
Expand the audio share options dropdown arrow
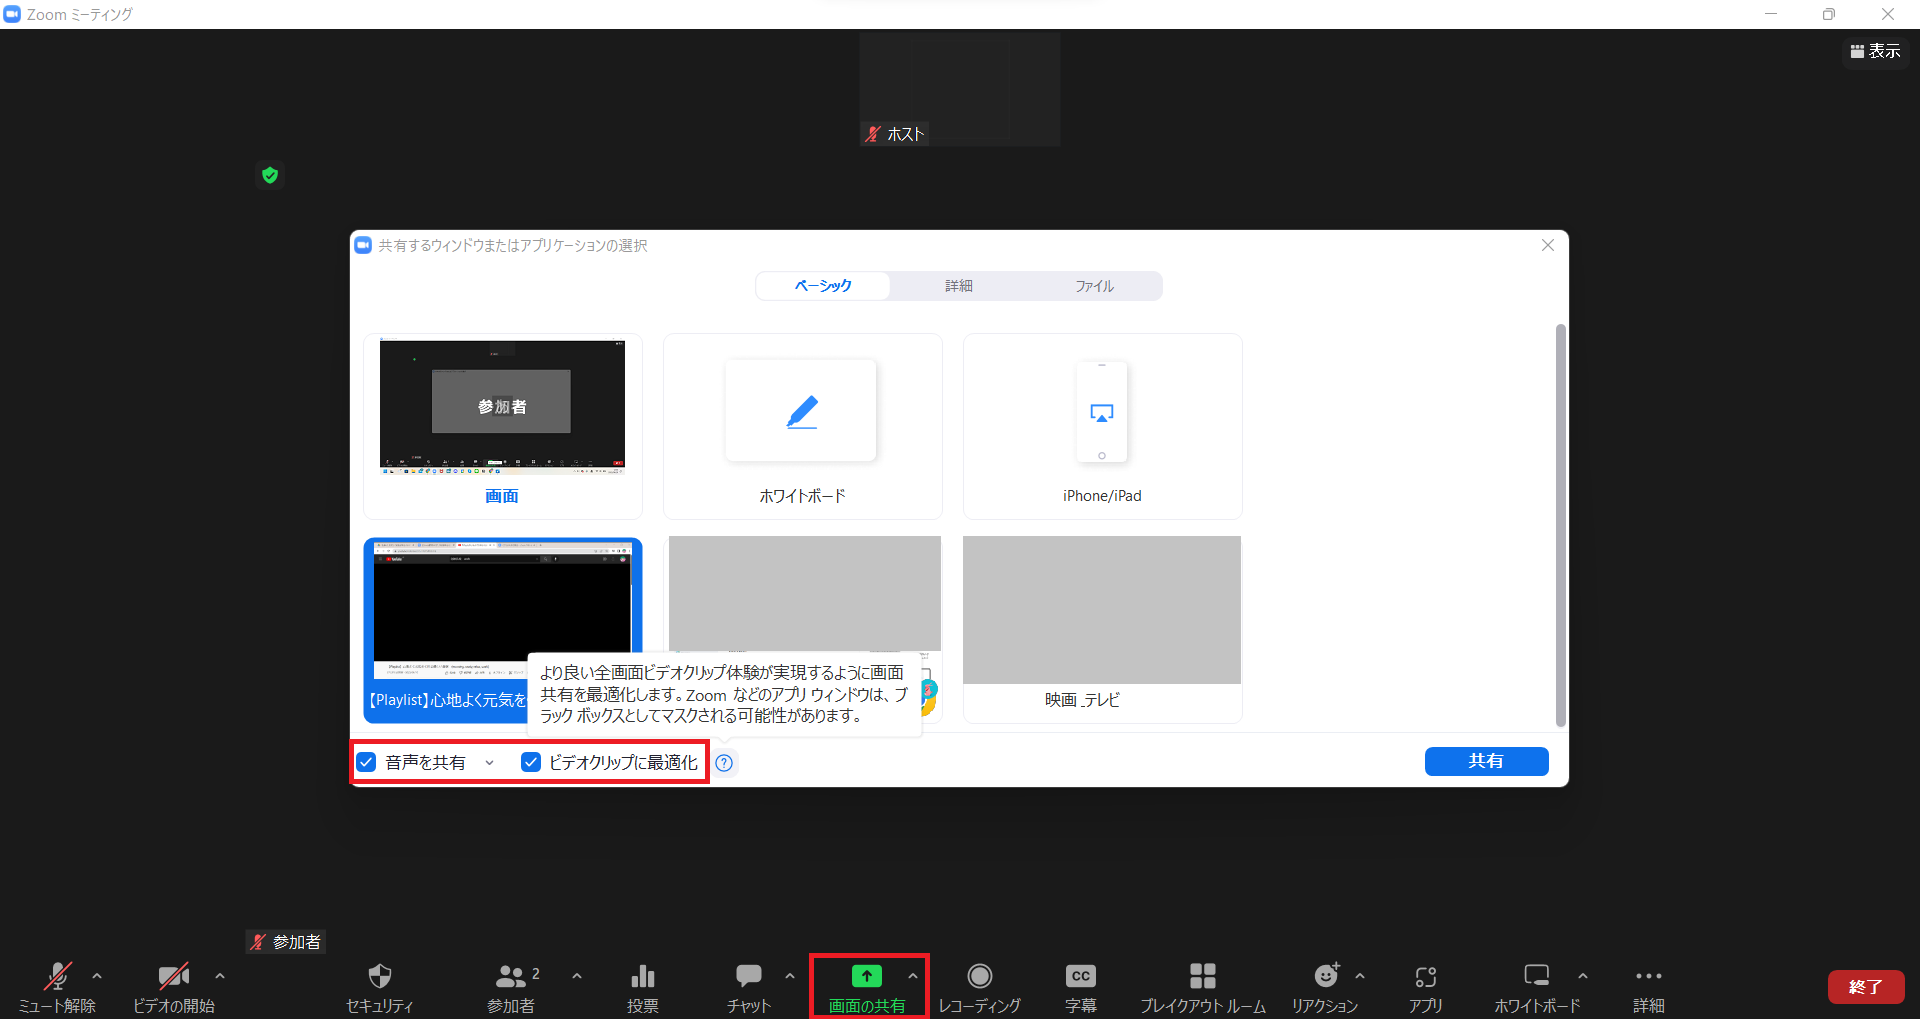click(489, 763)
